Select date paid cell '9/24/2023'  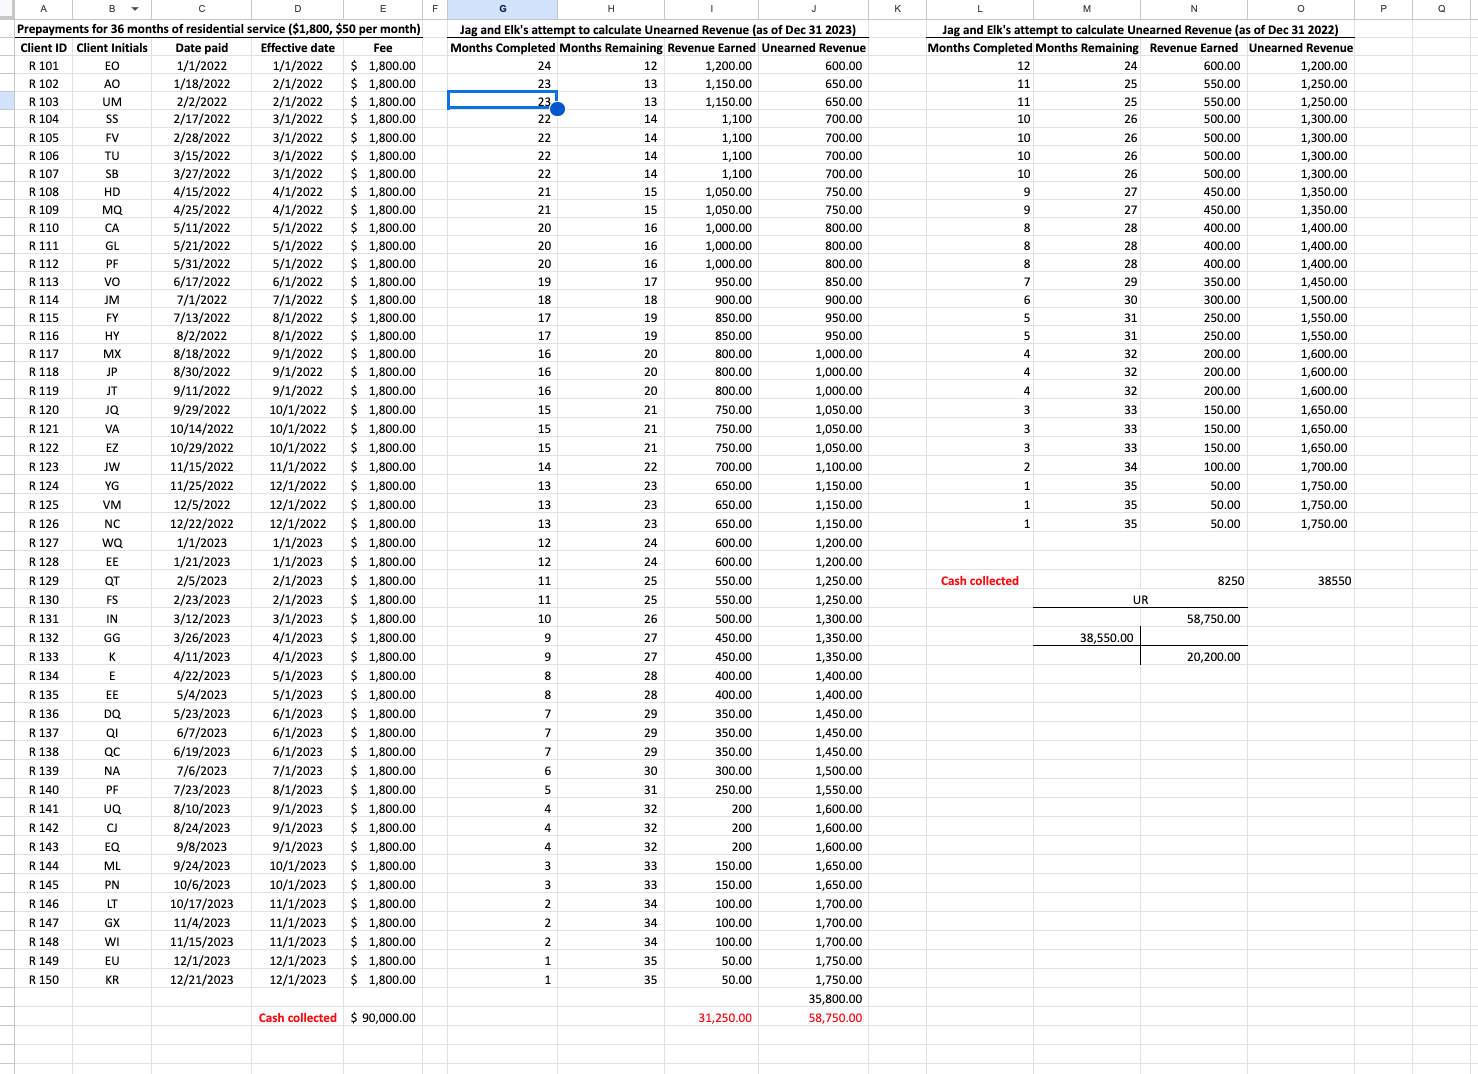coord(202,865)
